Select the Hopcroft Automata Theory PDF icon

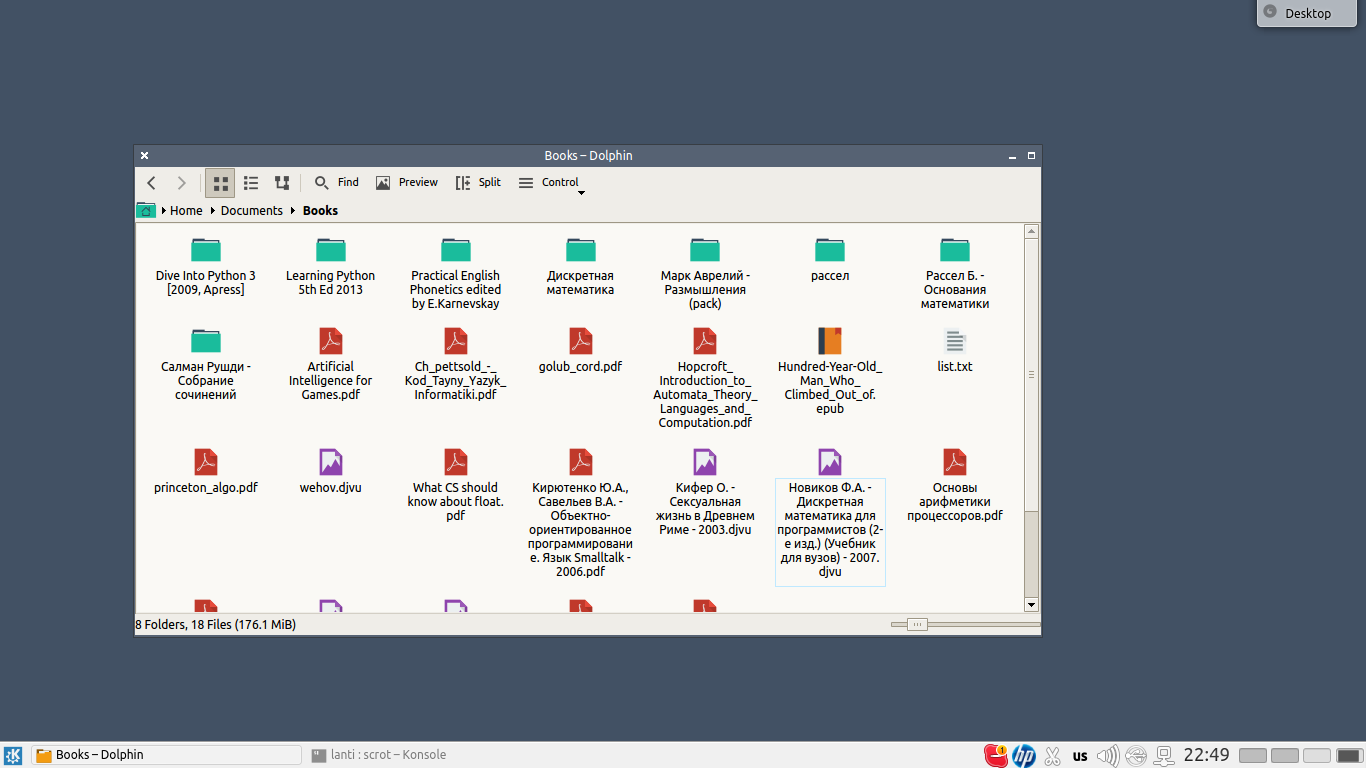click(x=705, y=341)
